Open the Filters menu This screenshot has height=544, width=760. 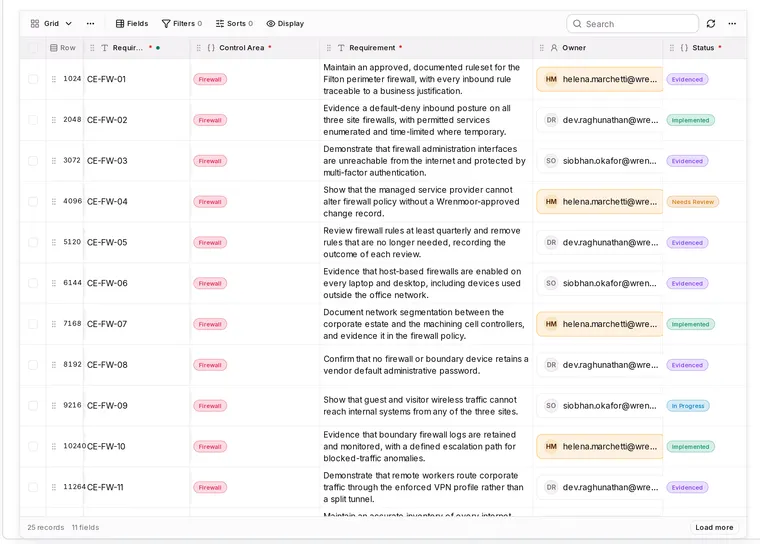[182, 23]
